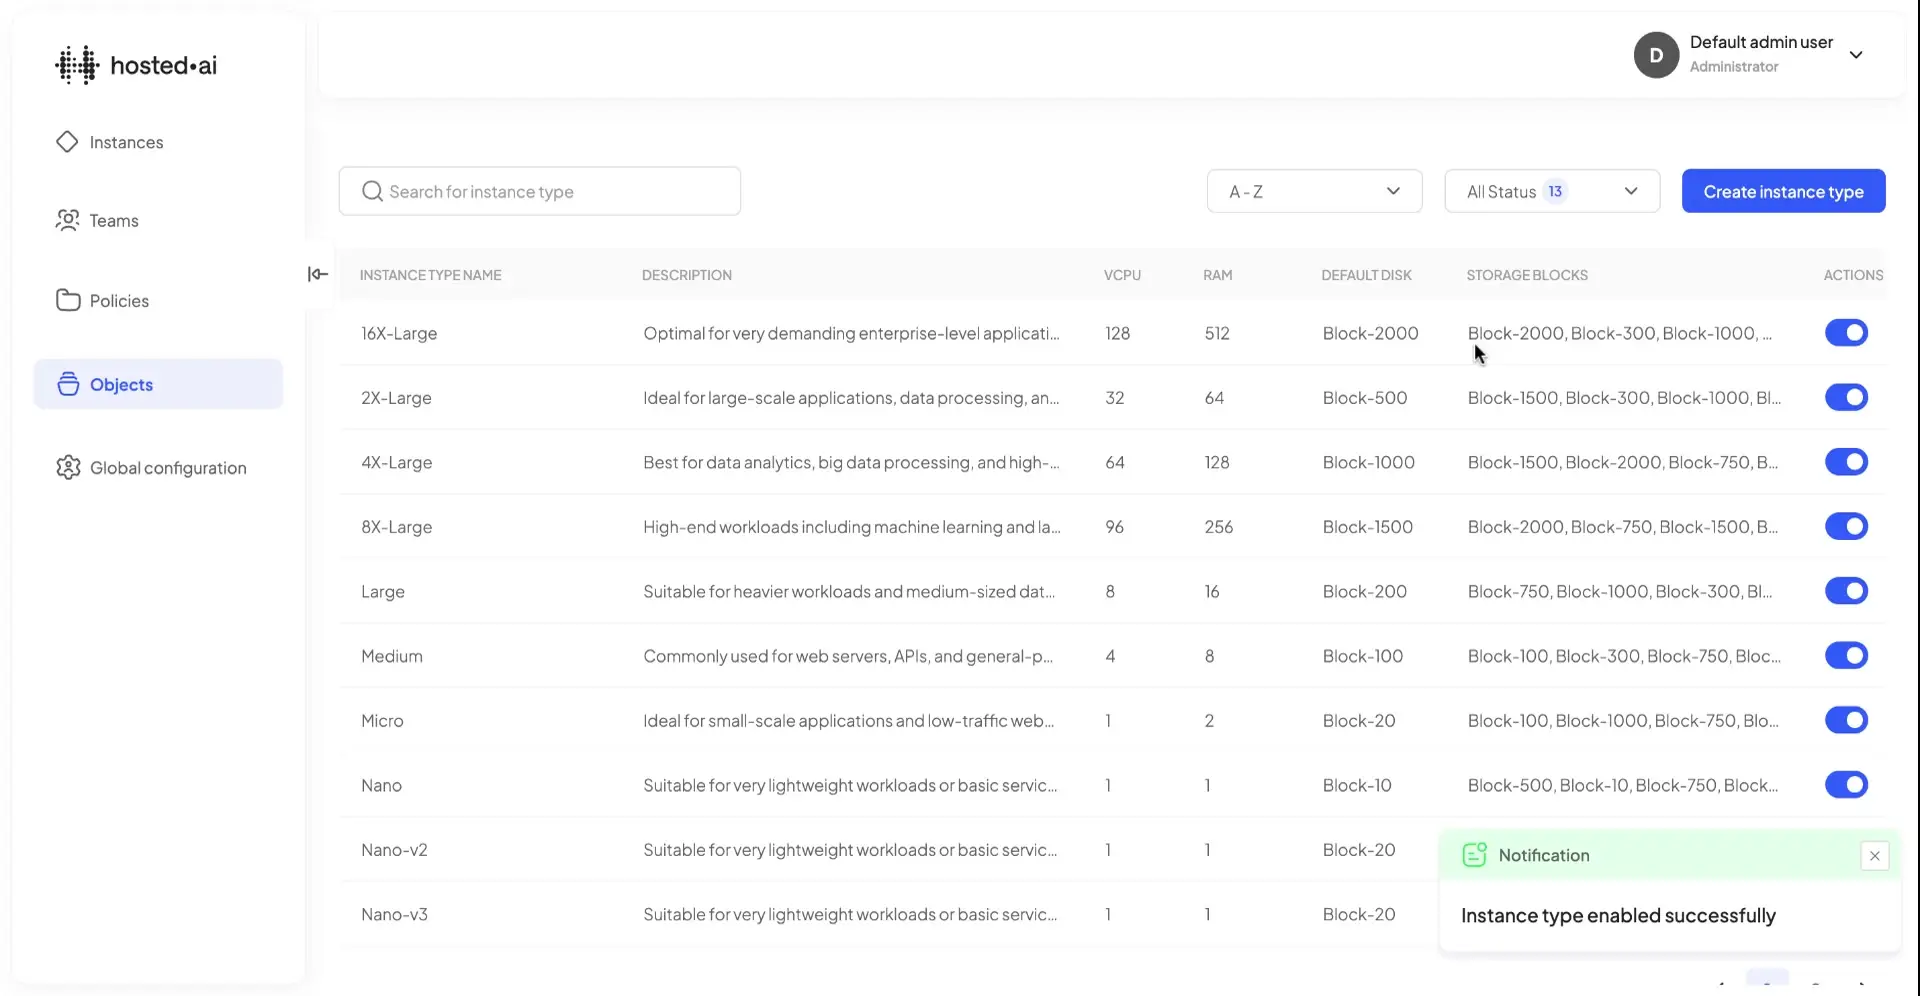The width and height of the screenshot is (1920, 996).
Task: Click the search magnifier icon
Action: 372,191
